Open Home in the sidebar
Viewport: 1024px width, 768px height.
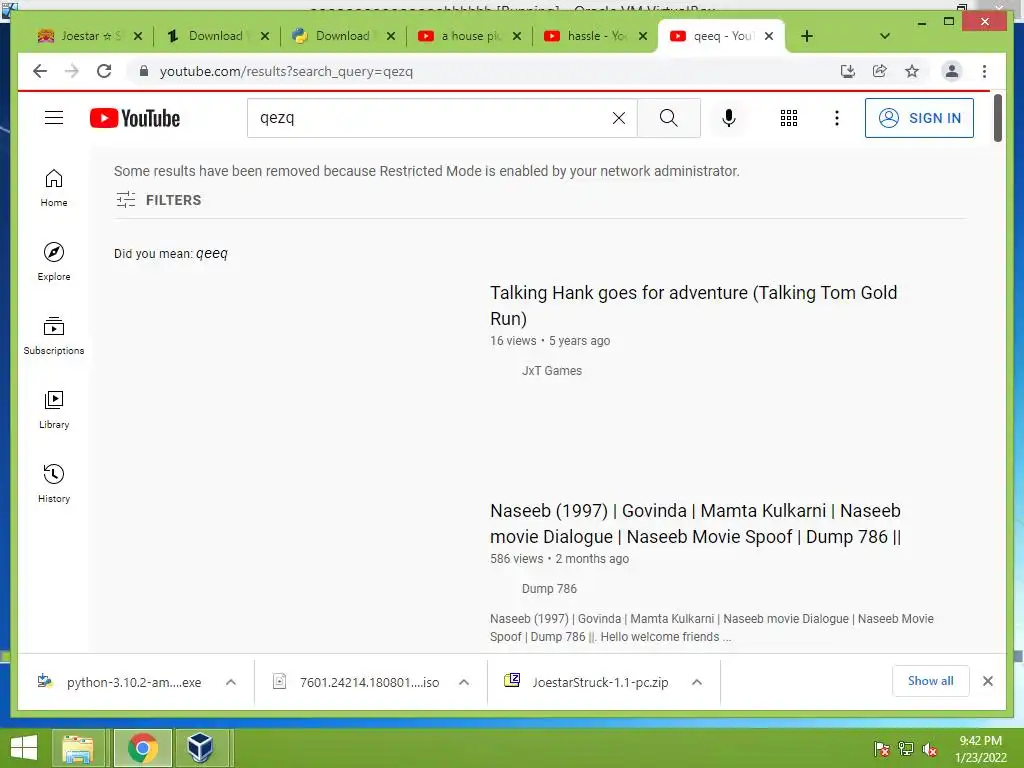54,188
